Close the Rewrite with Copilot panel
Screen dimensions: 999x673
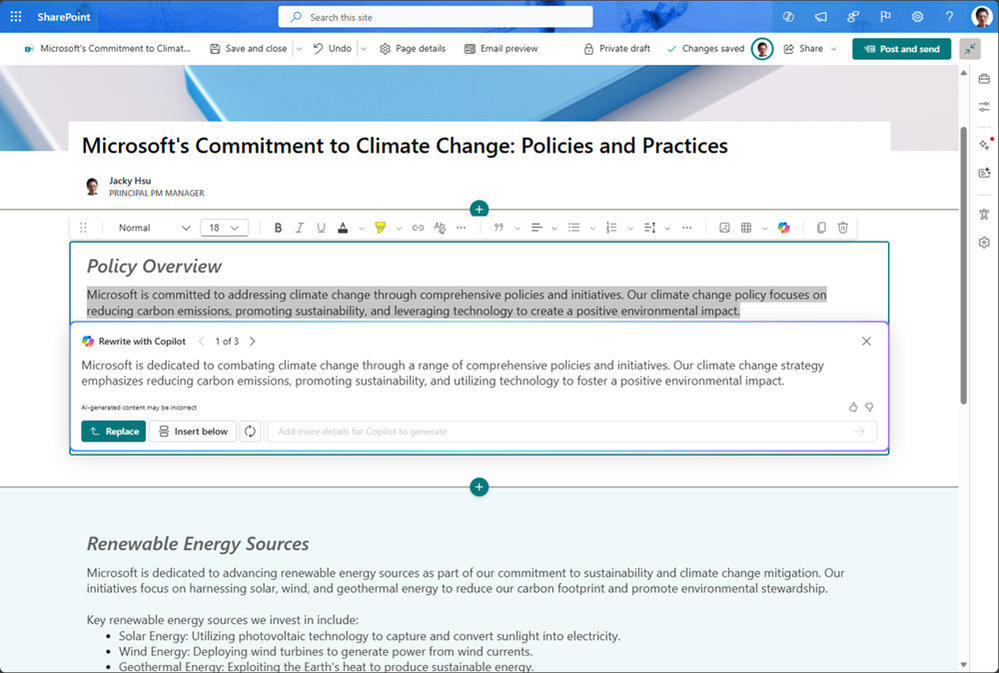(x=866, y=341)
